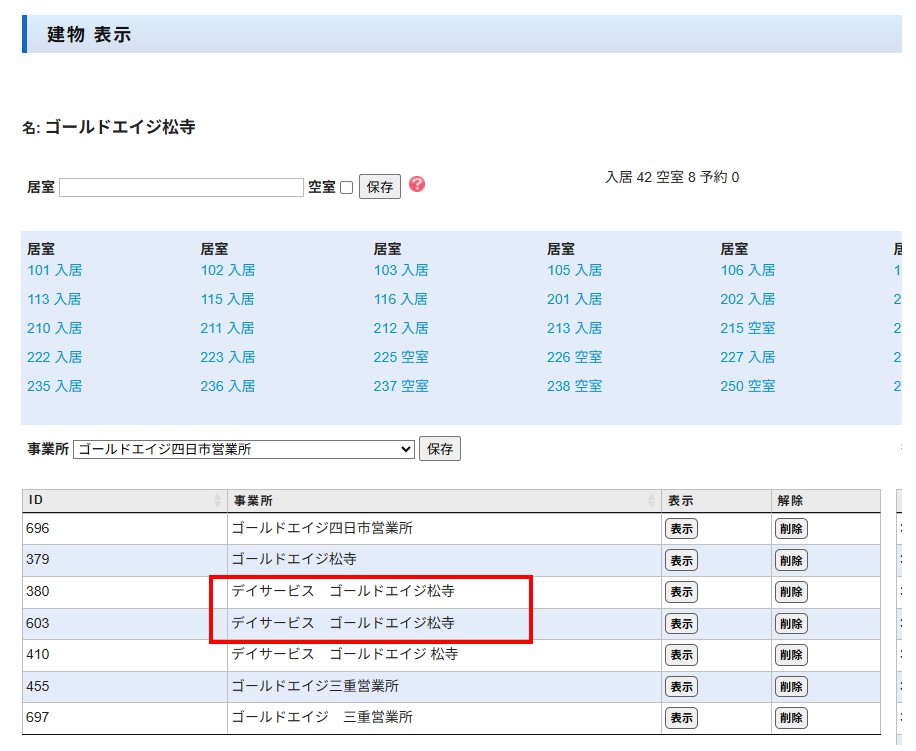916x751 pixels.
Task: Click 保存 button beside 事業所 dropdown
Action: [x=440, y=448]
